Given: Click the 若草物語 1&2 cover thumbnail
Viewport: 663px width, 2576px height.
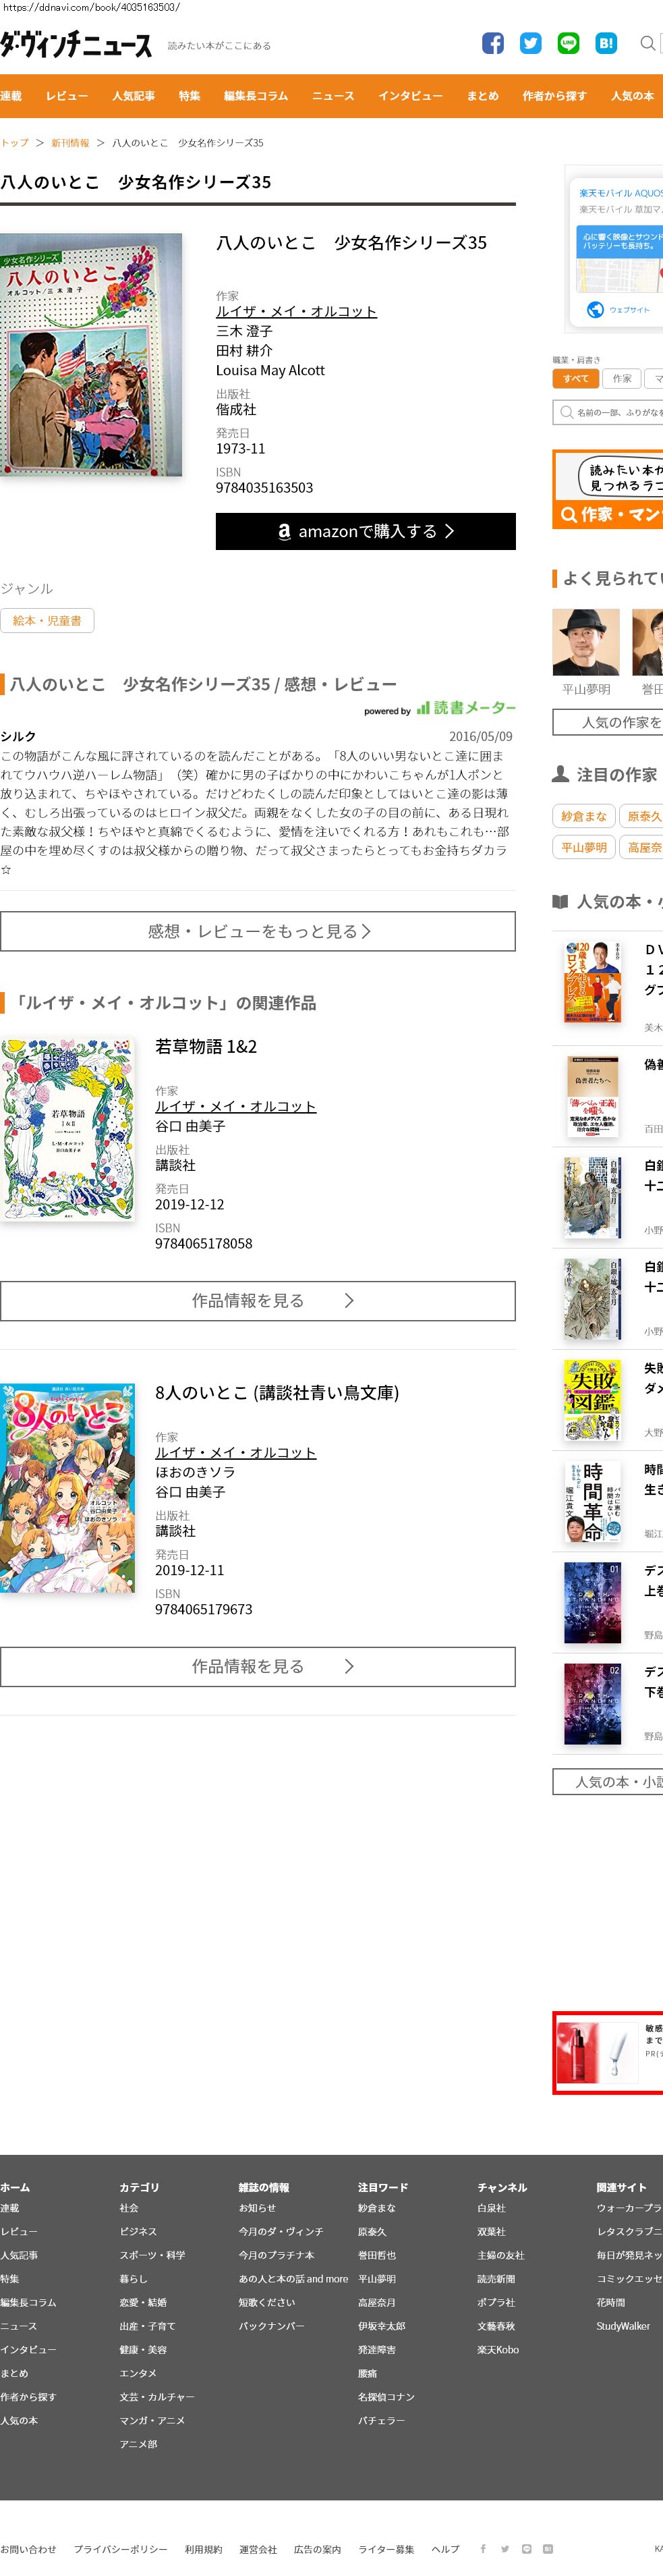Looking at the screenshot, I should pos(67,1129).
